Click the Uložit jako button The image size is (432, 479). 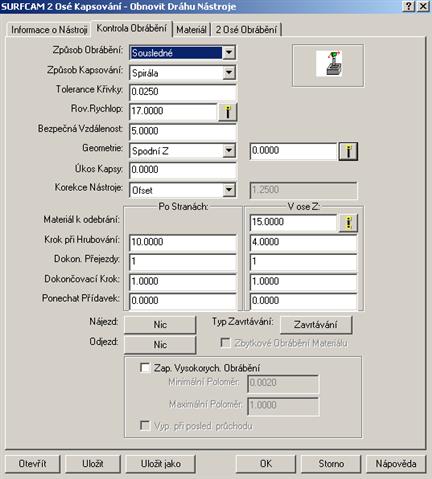tap(160, 464)
